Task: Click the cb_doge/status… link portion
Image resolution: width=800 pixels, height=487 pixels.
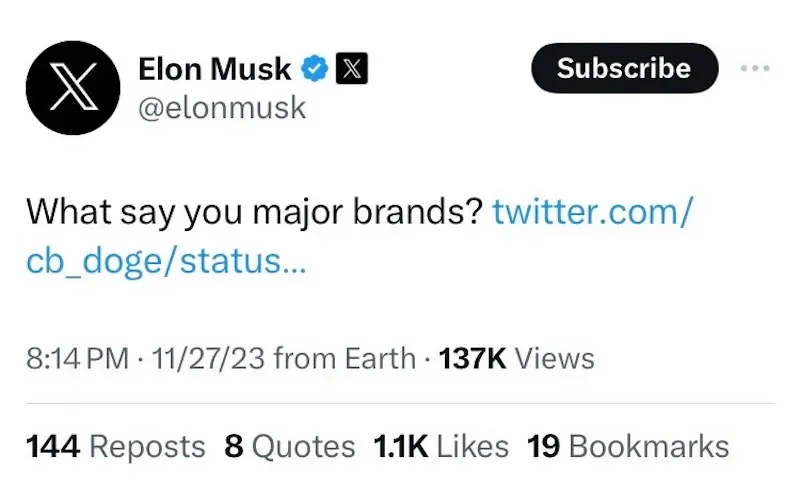Action: pyautogui.click(x=168, y=262)
